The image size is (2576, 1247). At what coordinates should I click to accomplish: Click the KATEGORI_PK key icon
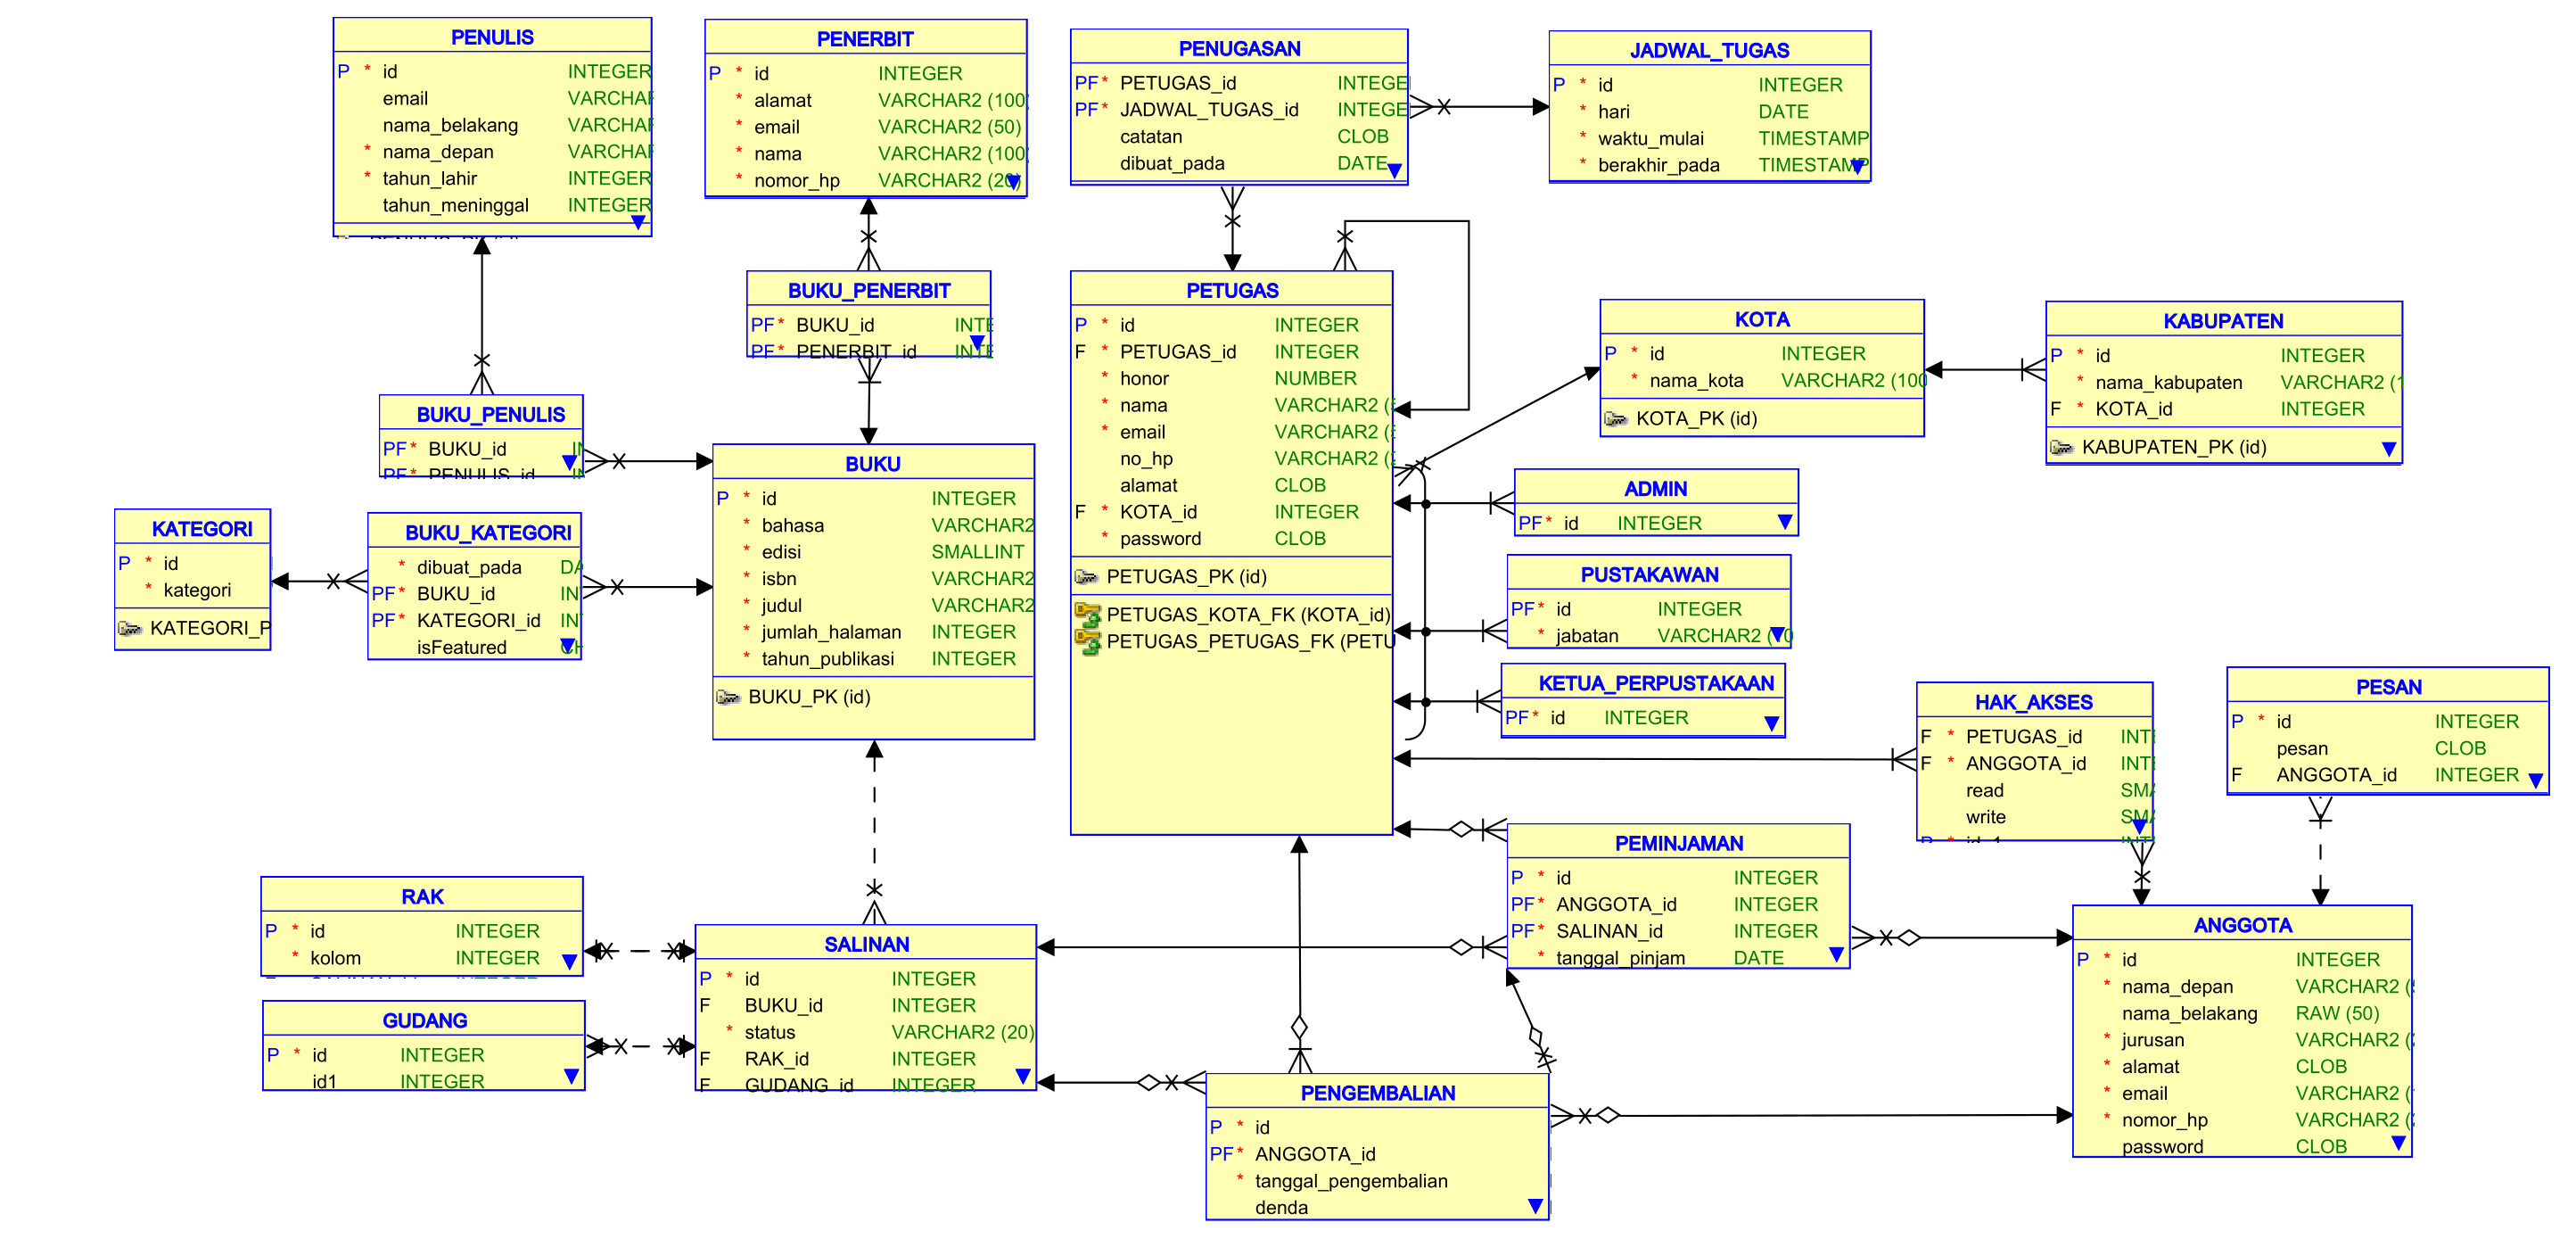pyautogui.click(x=129, y=628)
